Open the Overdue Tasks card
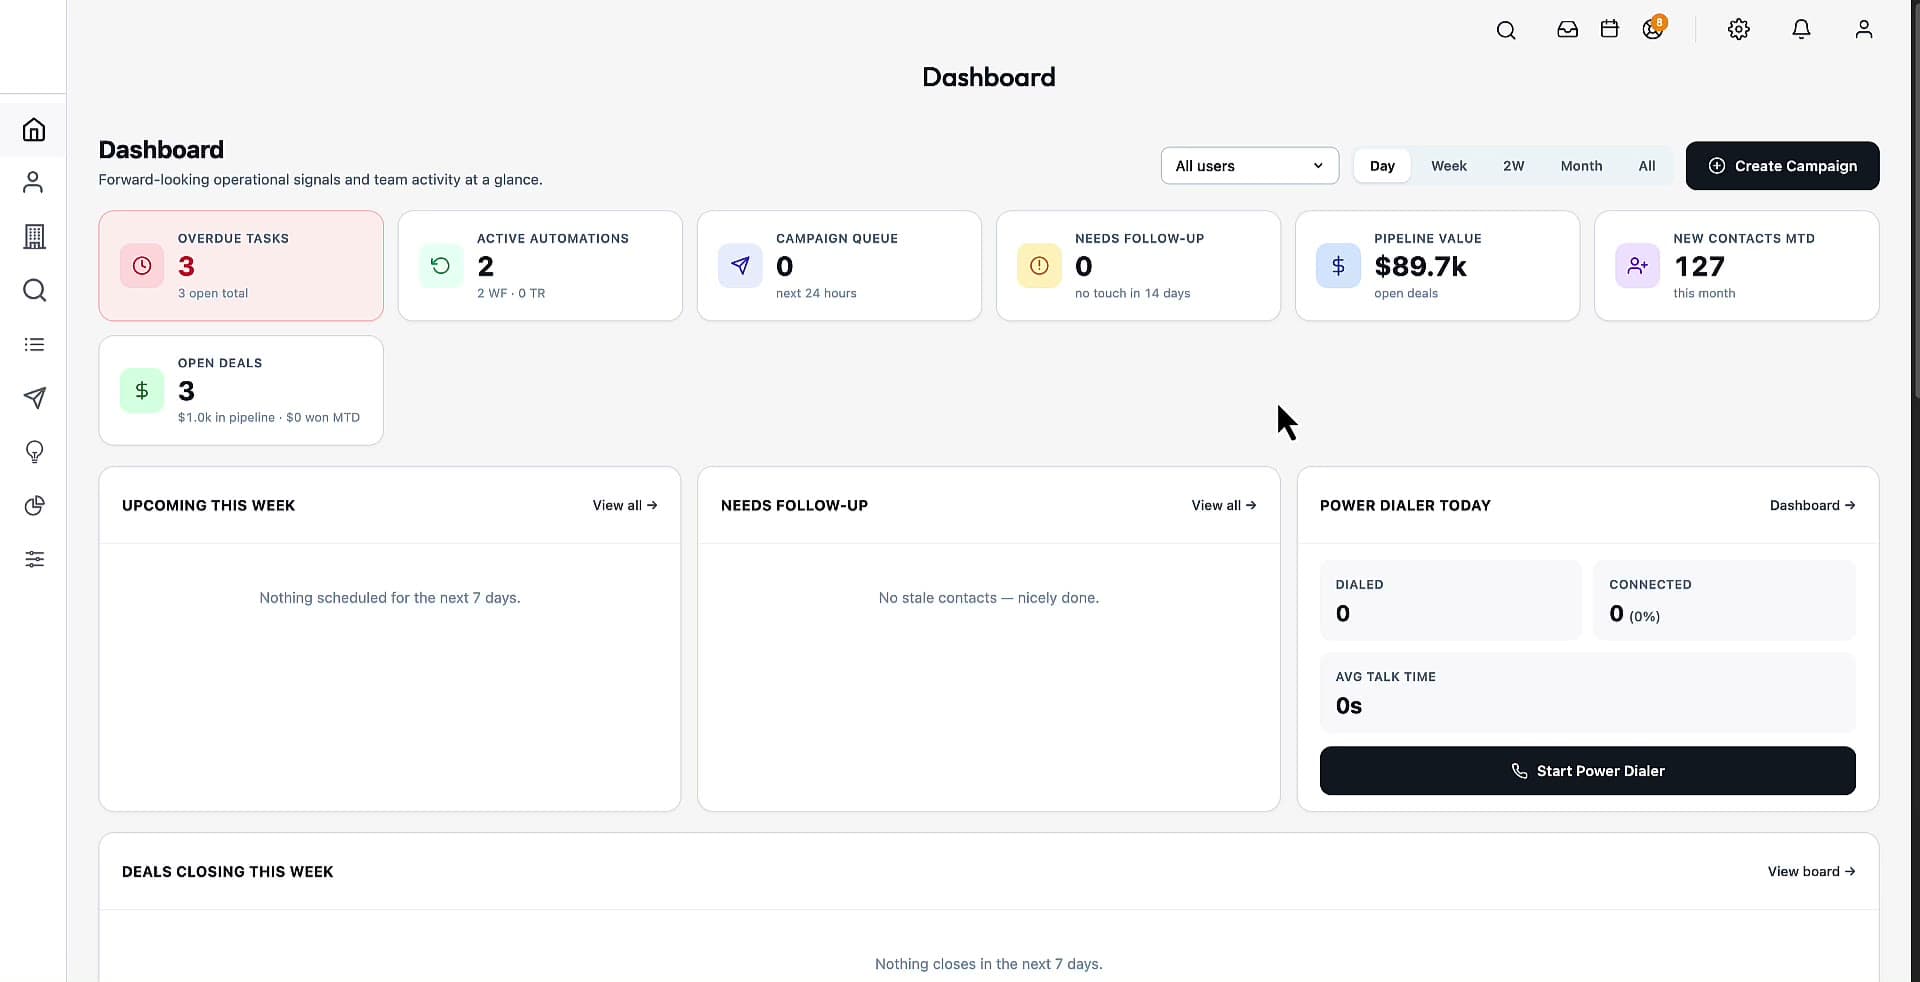Screen dimensions: 1920x982 [x=241, y=266]
